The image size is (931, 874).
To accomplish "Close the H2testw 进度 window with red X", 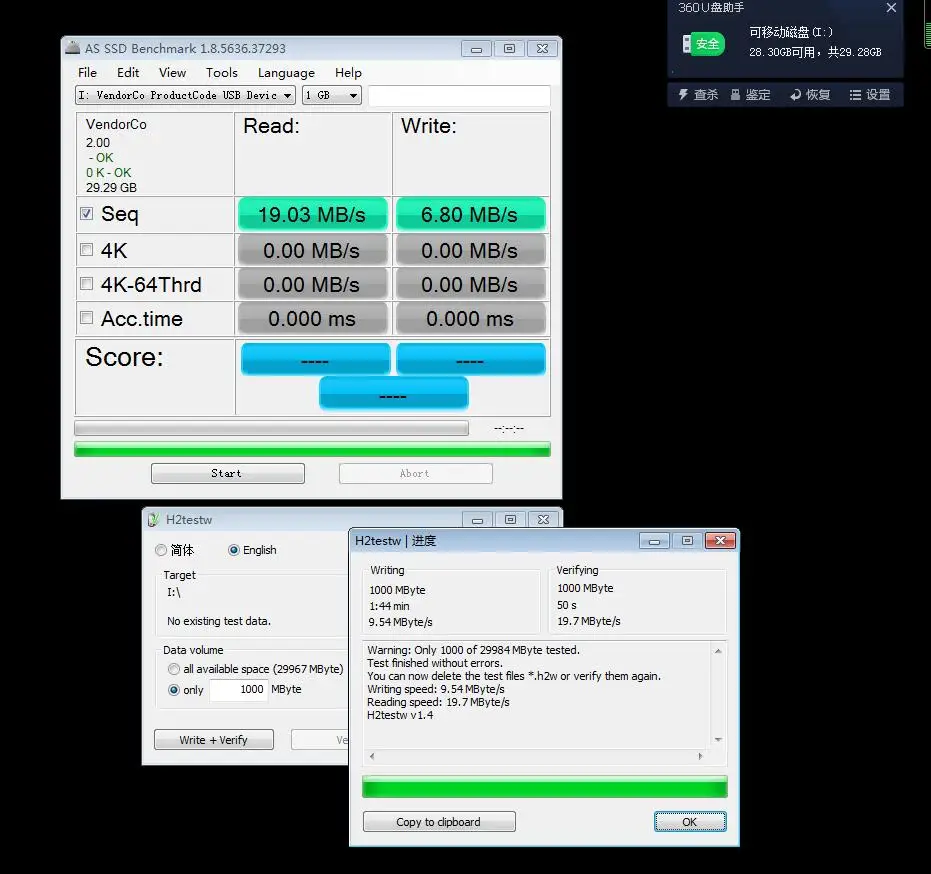I will pyautogui.click(x=720, y=541).
